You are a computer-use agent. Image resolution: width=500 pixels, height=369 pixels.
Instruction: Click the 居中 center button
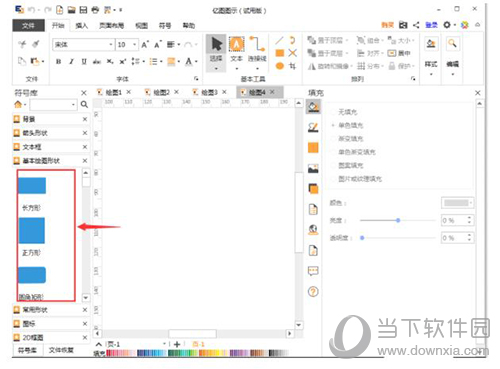(399, 53)
